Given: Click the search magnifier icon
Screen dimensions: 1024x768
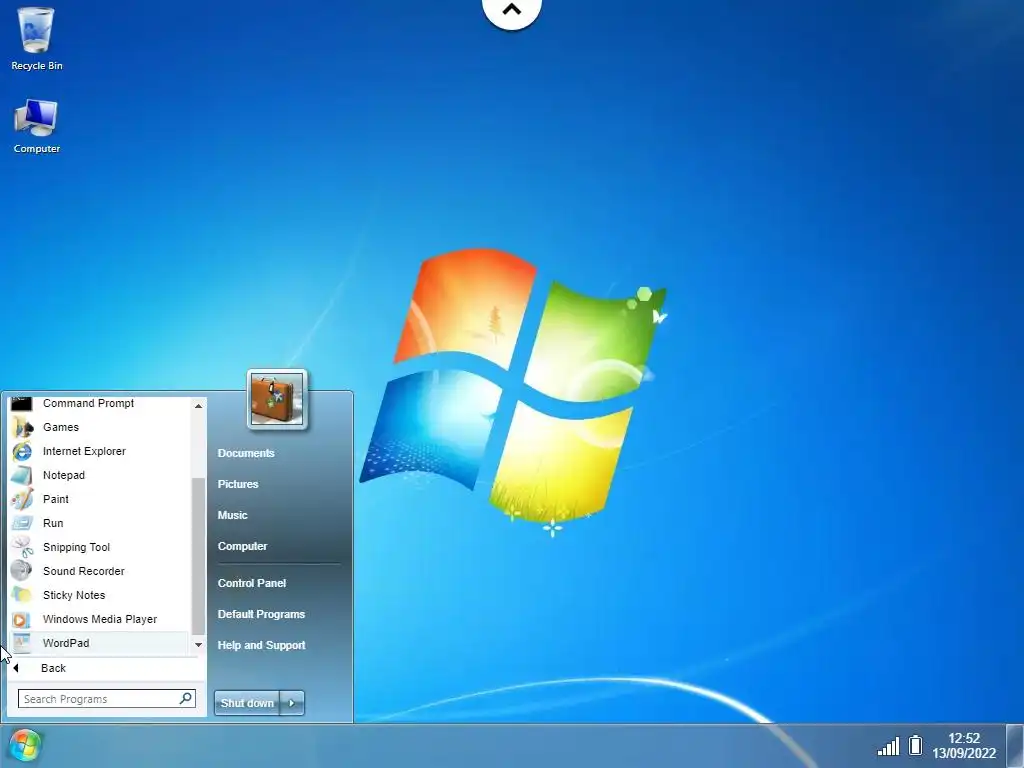Looking at the screenshot, I should tap(186, 699).
